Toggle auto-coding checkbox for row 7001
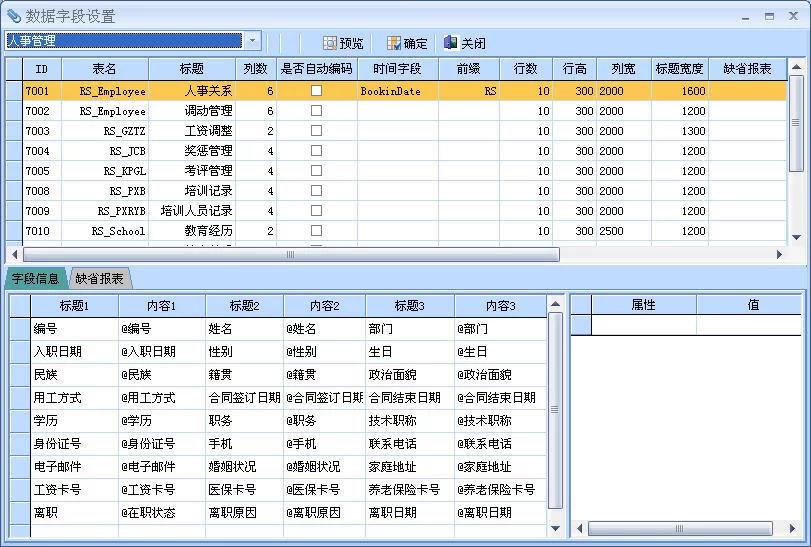The width and height of the screenshot is (811, 547). point(316,91)
